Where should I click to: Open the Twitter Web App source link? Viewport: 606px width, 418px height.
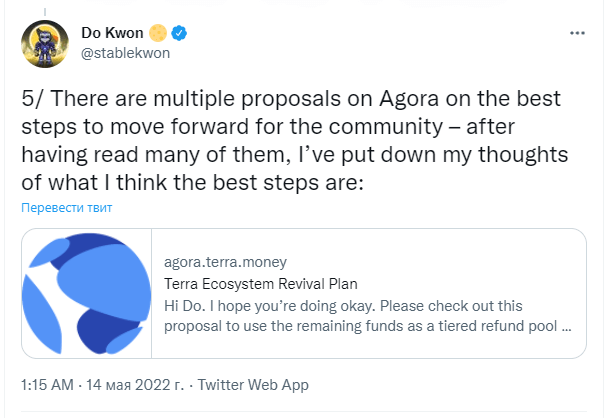coord(253,385)
